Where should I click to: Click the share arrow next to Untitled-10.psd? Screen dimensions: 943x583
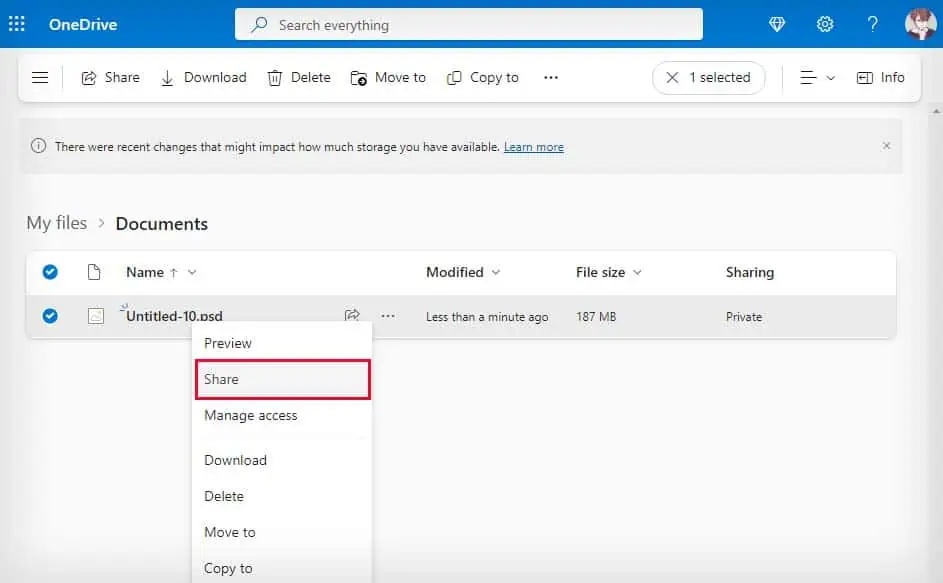click(x=352, y=315)
